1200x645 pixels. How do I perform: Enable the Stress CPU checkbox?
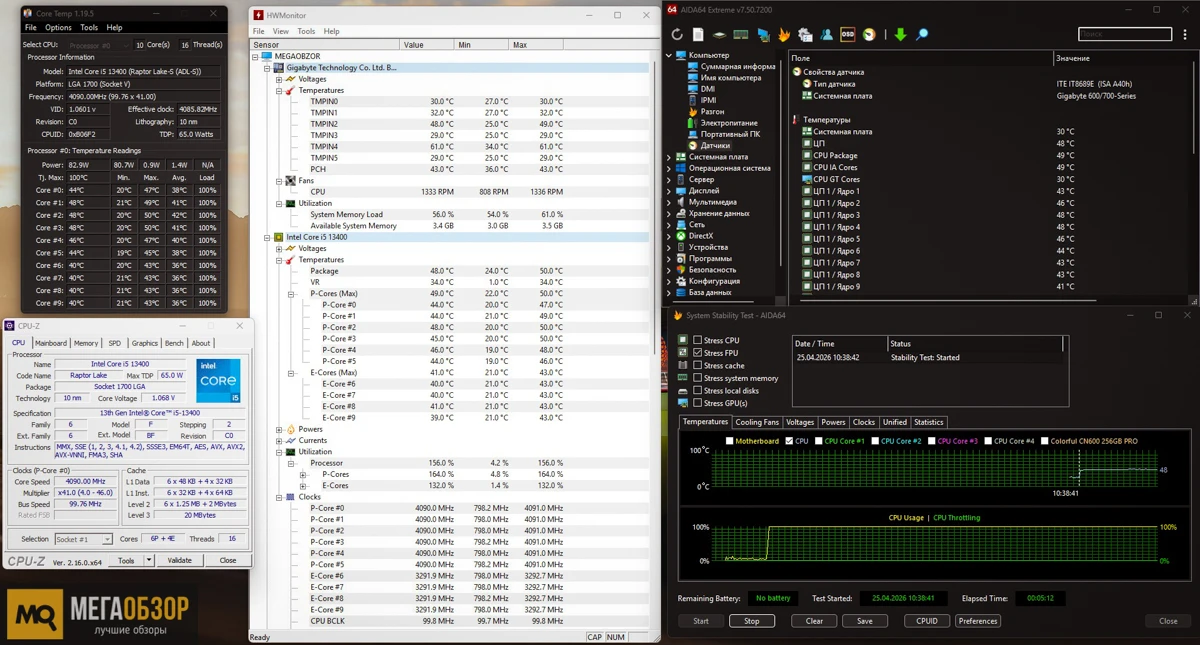pyautogui.click(x=698, y=341)
